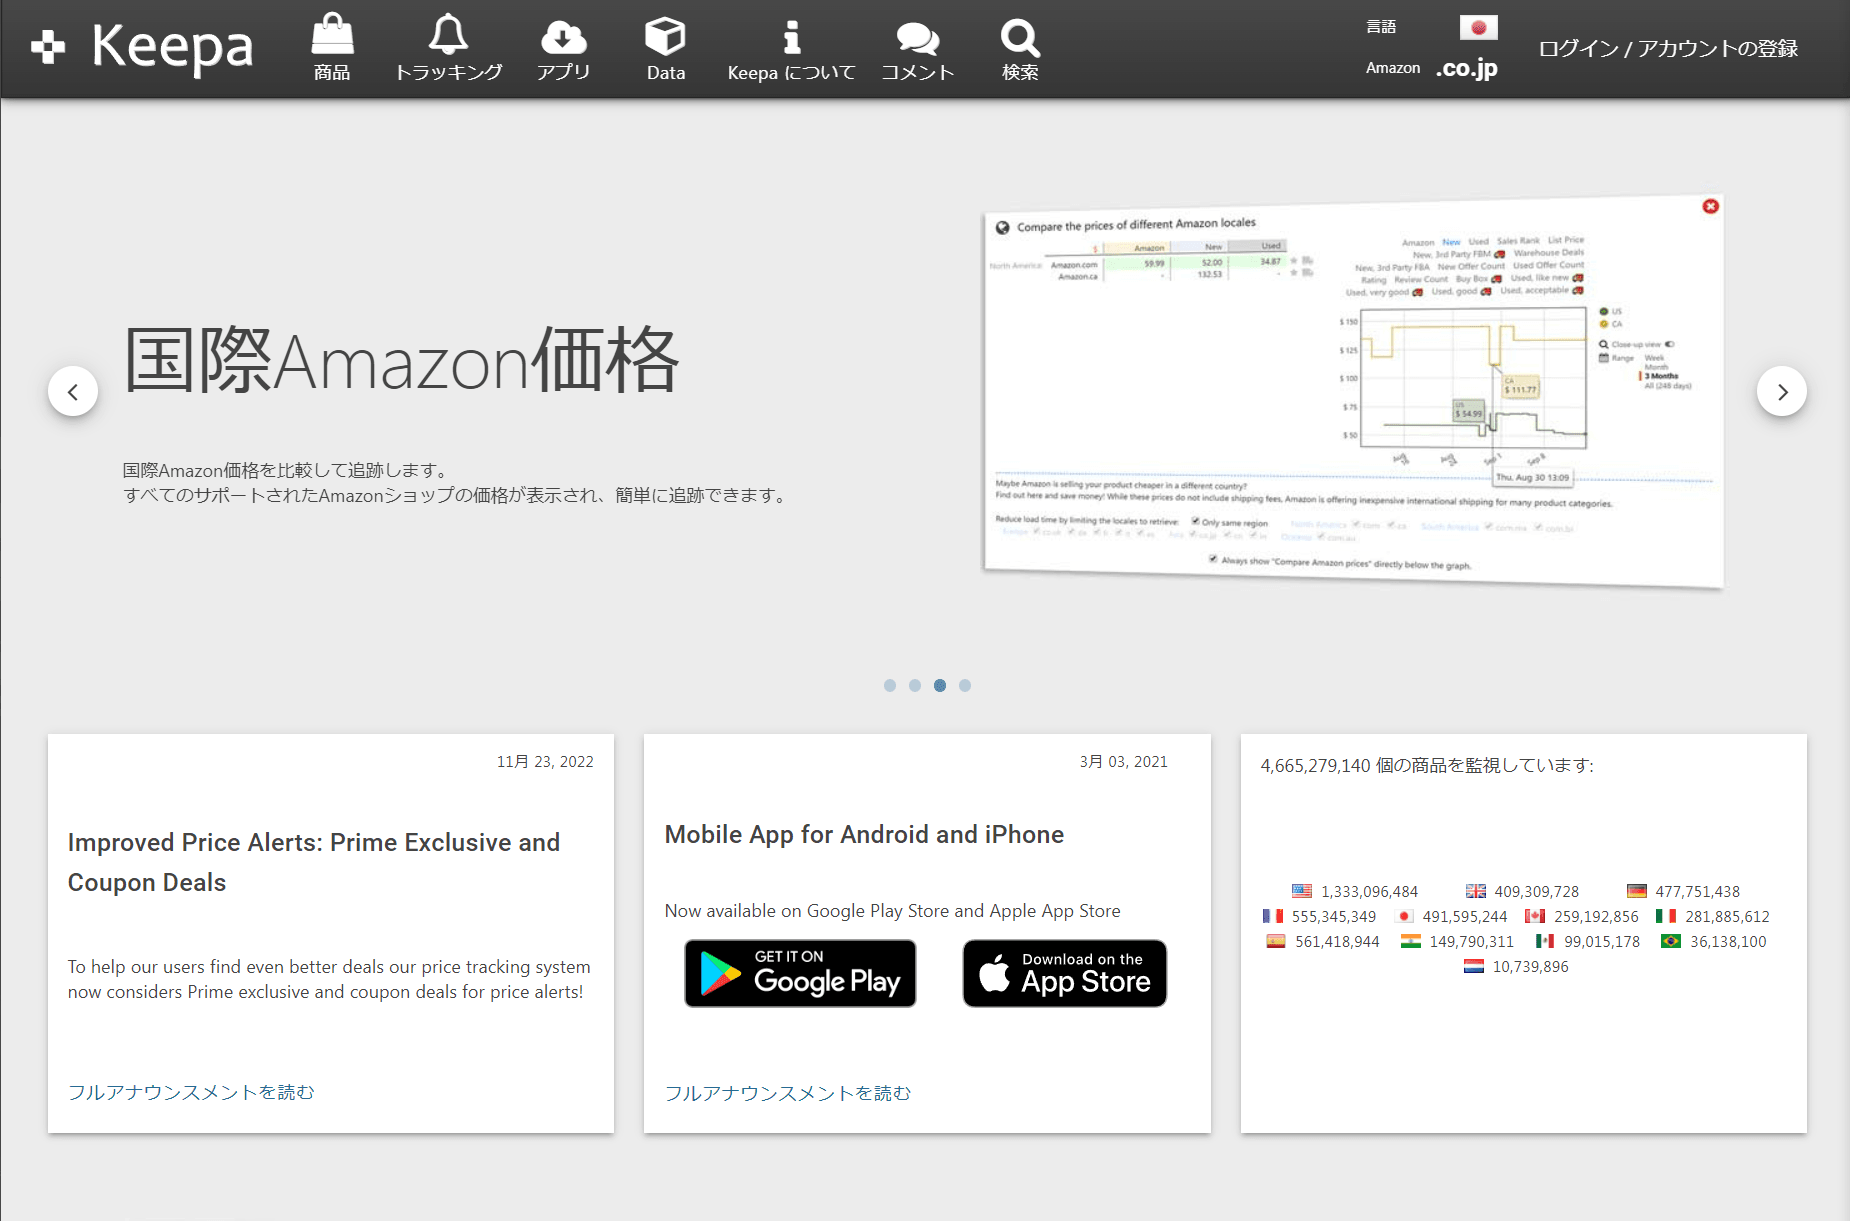This screenshot has height=1221, width=1850.
Task: Click Japan flag 491,595,244 count
Action: [1451, 916]
